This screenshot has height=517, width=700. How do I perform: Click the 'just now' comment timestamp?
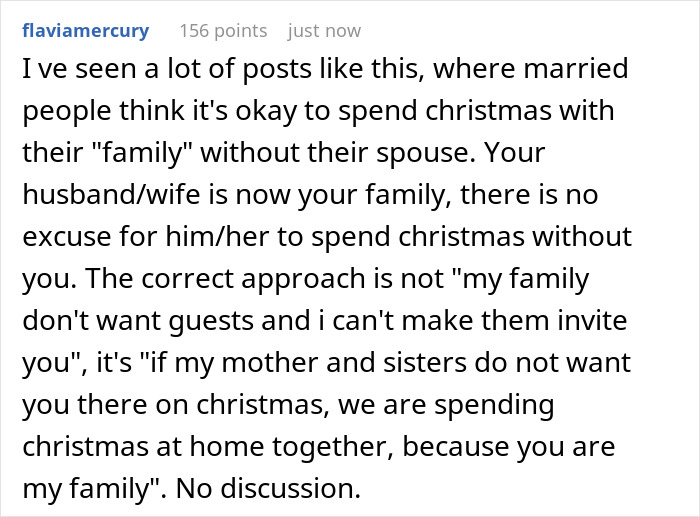[x=324, y=31]
